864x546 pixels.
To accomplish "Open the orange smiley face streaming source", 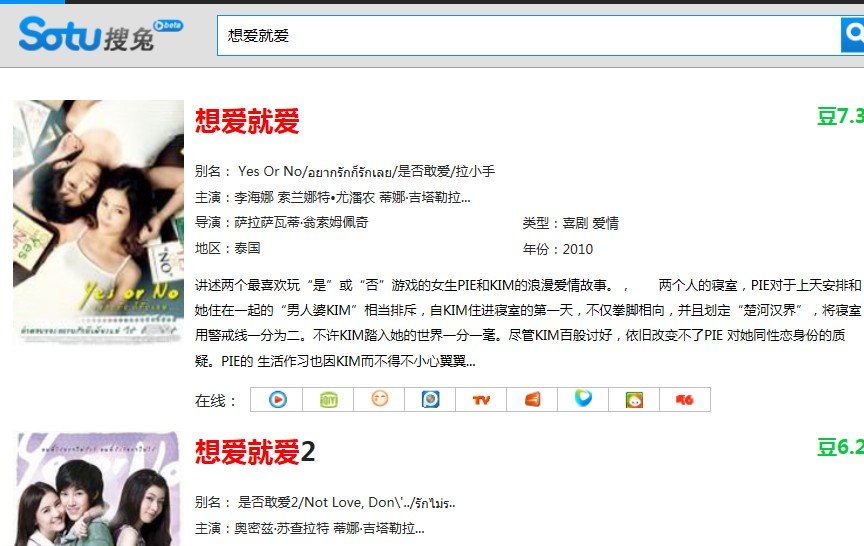I will coord(379,399).
